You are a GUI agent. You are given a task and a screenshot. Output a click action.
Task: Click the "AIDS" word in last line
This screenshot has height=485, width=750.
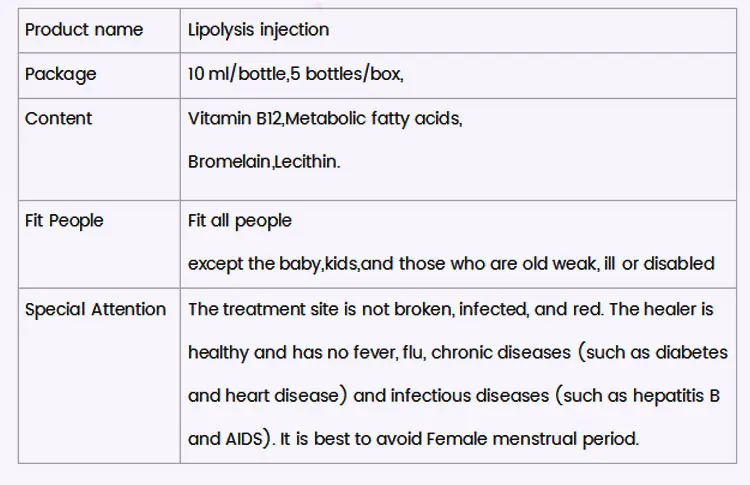tap(247, 439)
